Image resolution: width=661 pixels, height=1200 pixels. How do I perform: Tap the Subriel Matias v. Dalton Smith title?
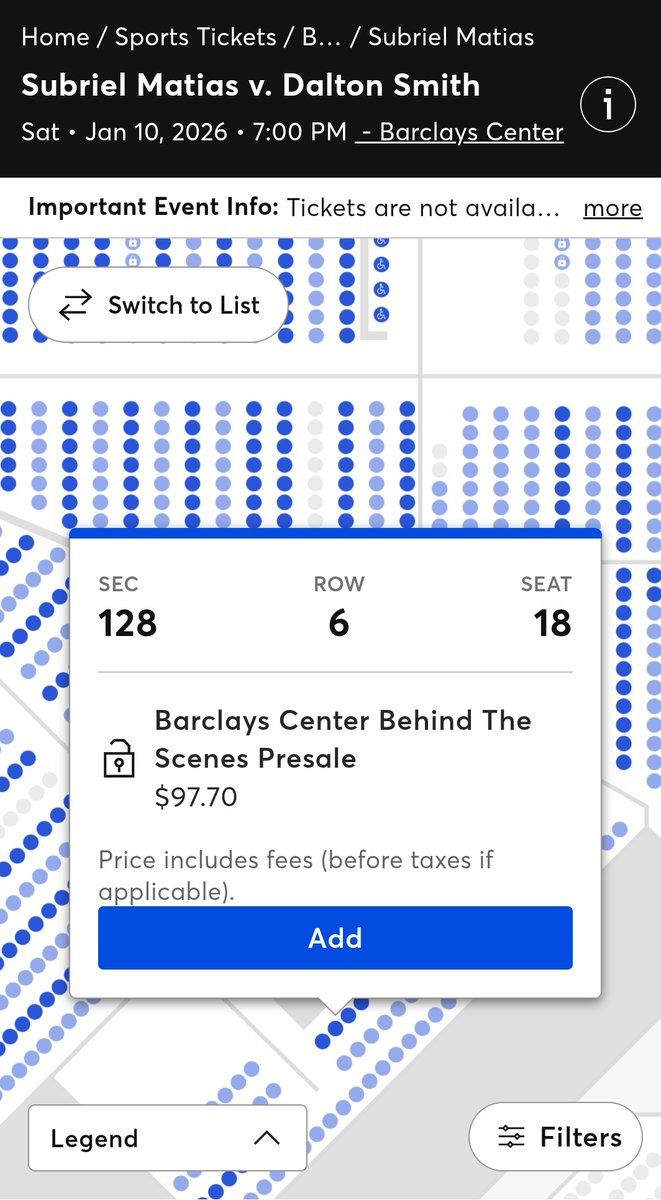pyautogui.click(x=250, y=85)
